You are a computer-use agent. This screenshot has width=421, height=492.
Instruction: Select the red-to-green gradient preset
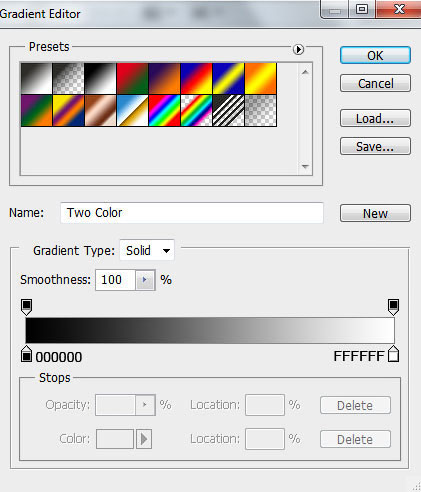[x=133, y=79]
